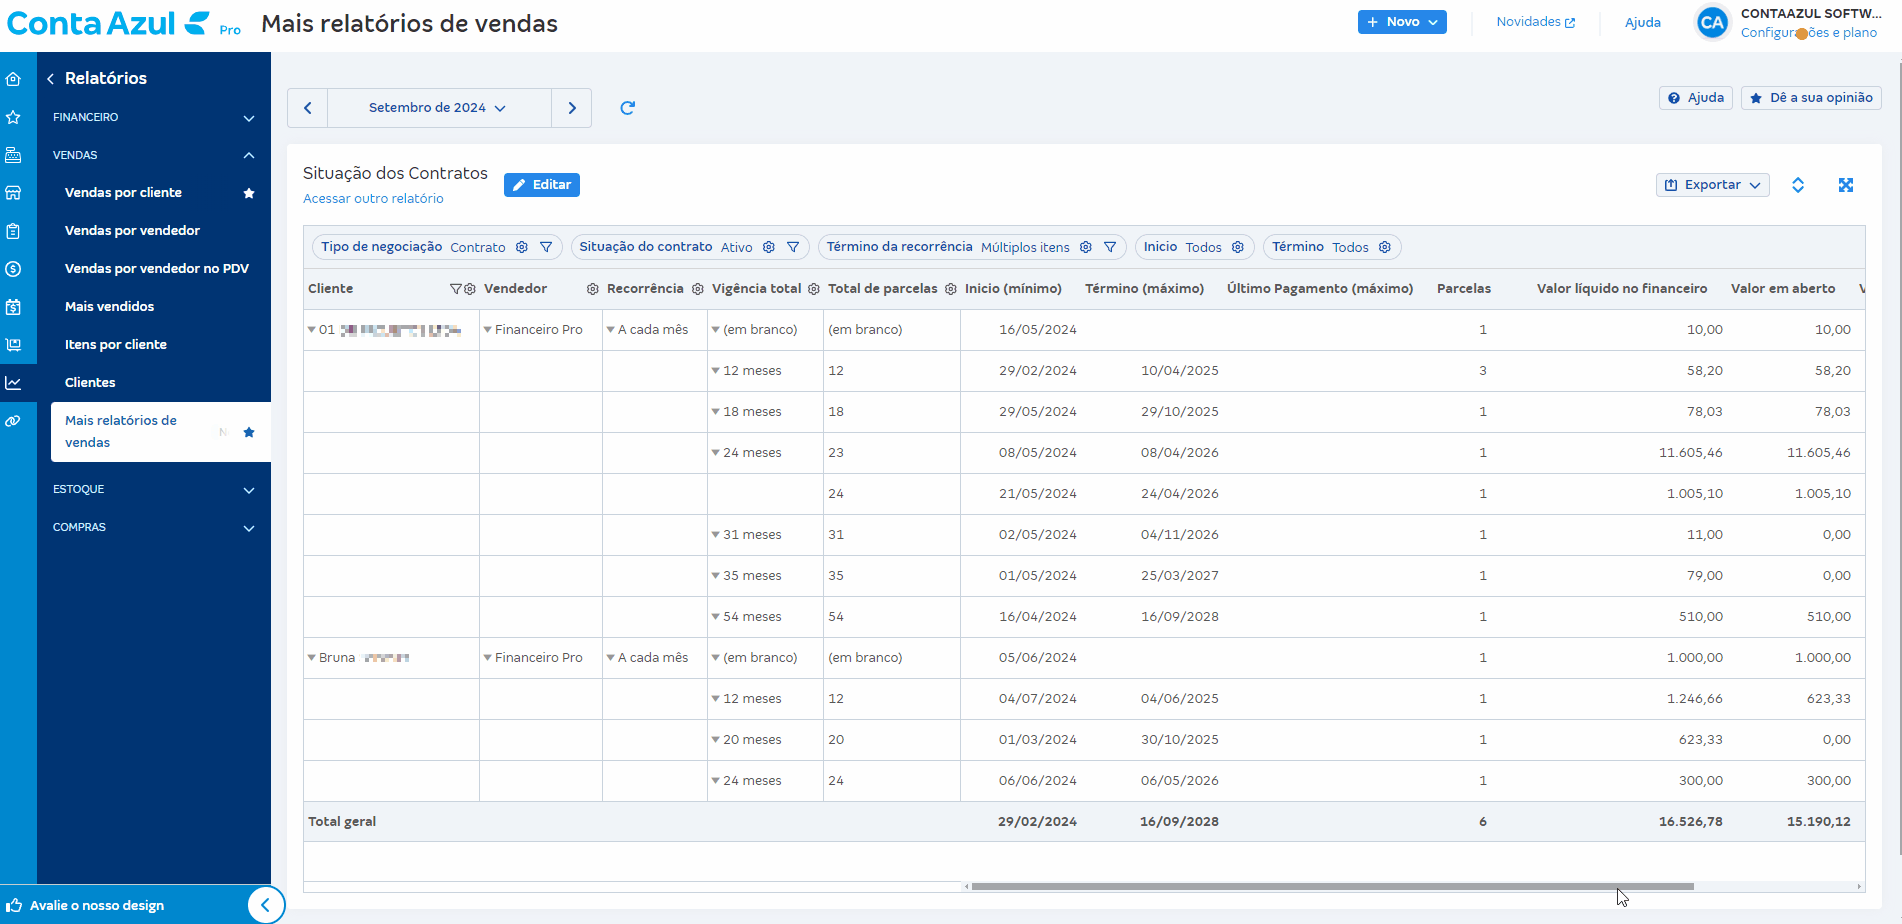Open the inventory cart icon in left rail
The height and width of the screenshot is (924, 1902).
(13, 345)
